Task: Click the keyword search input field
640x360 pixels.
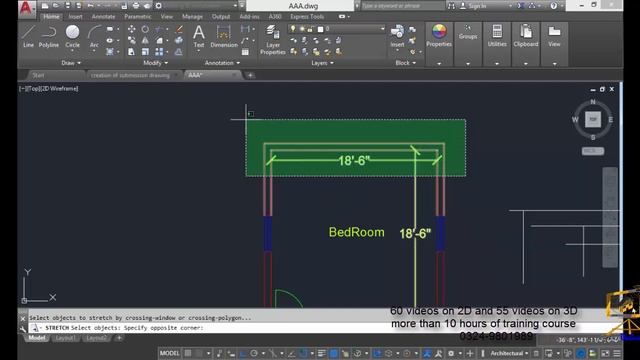Action: click(x=402, y=6)
